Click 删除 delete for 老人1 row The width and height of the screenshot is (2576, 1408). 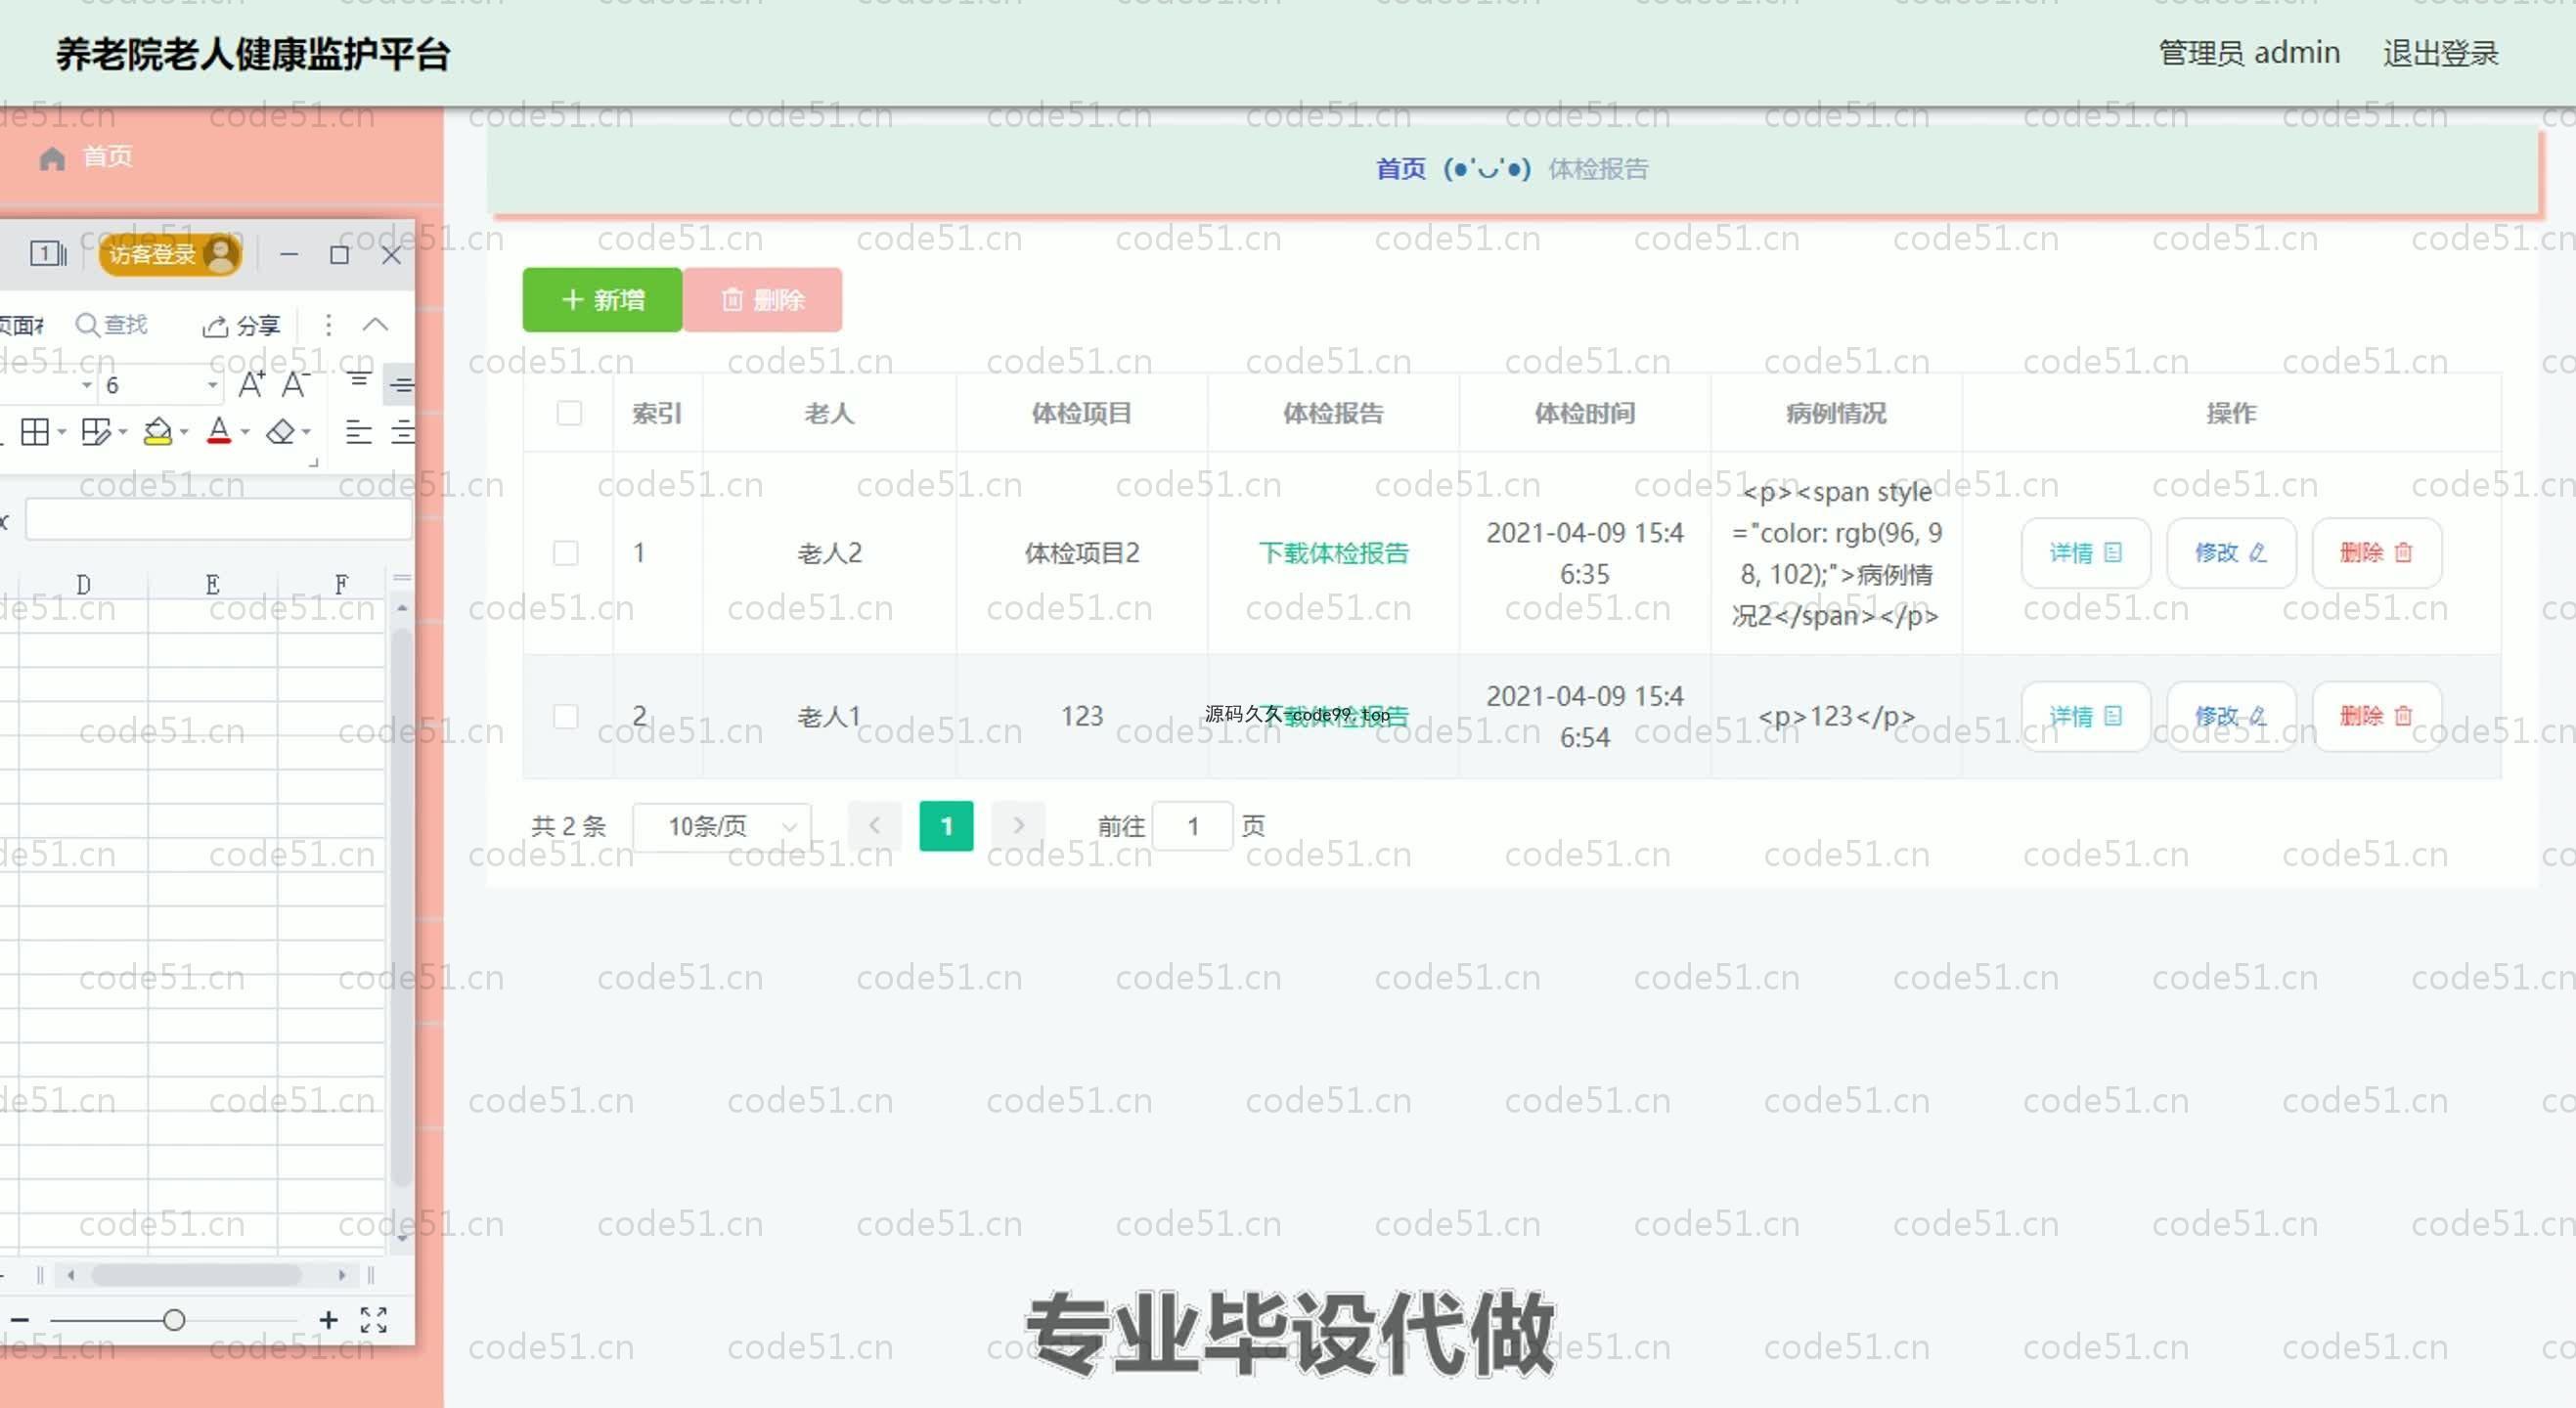2376,716
